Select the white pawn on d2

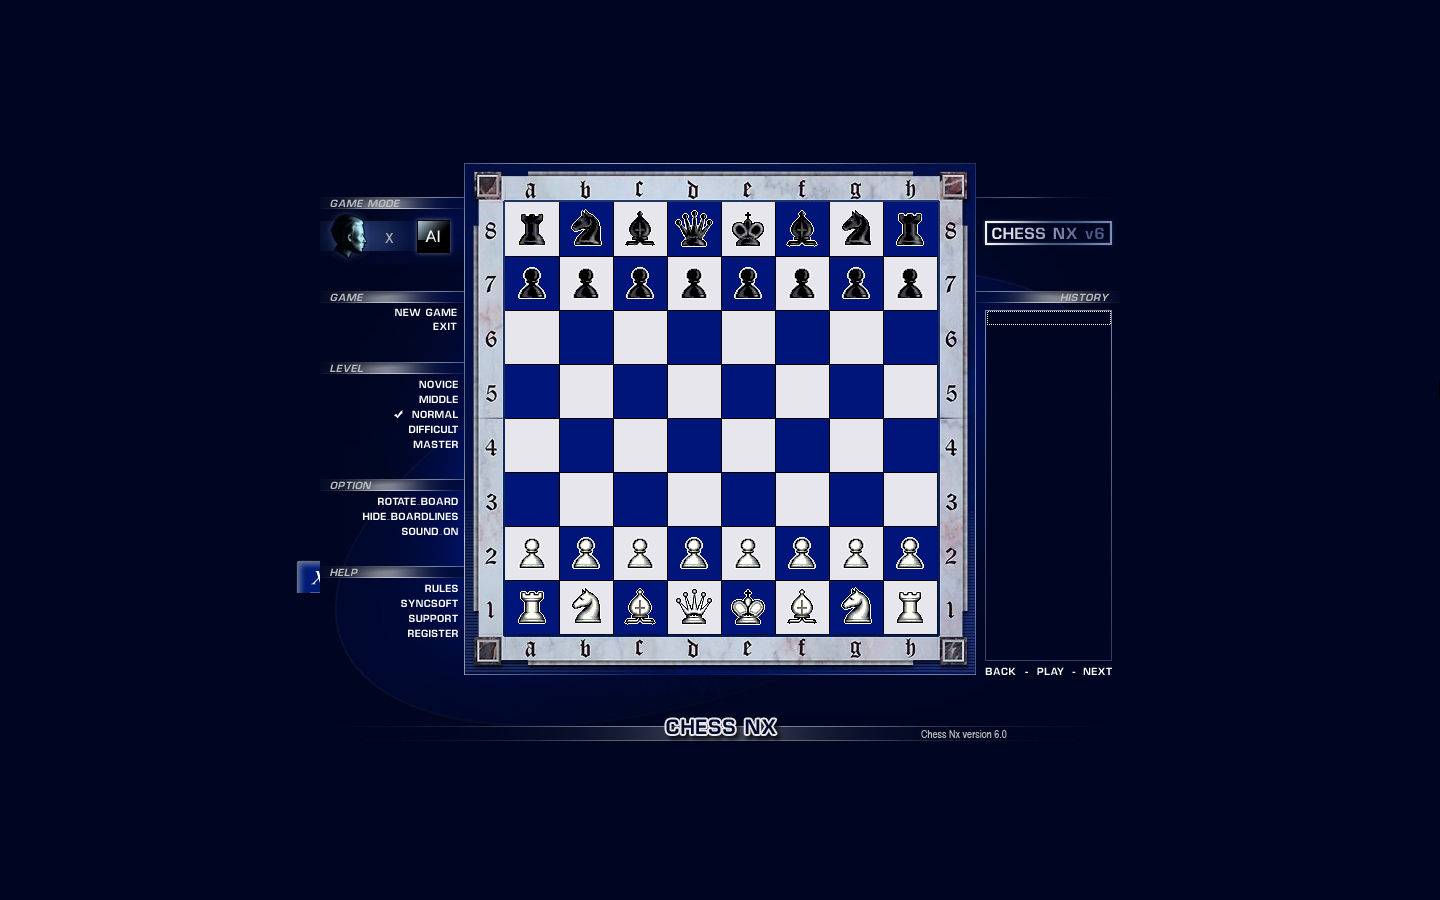tap(694, 553)
